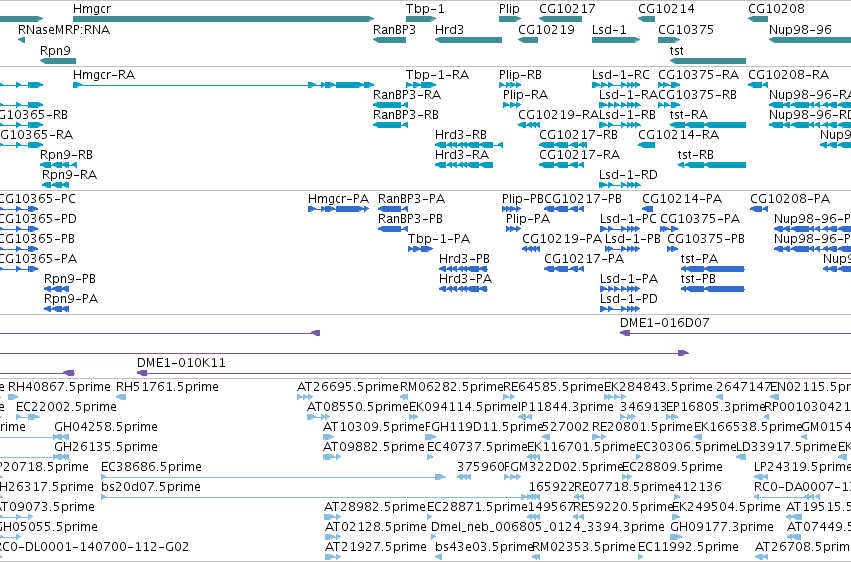This screenshot has width=851, height=562.
Task: Click the Rpn9-PA protein label
Action: 71,299
